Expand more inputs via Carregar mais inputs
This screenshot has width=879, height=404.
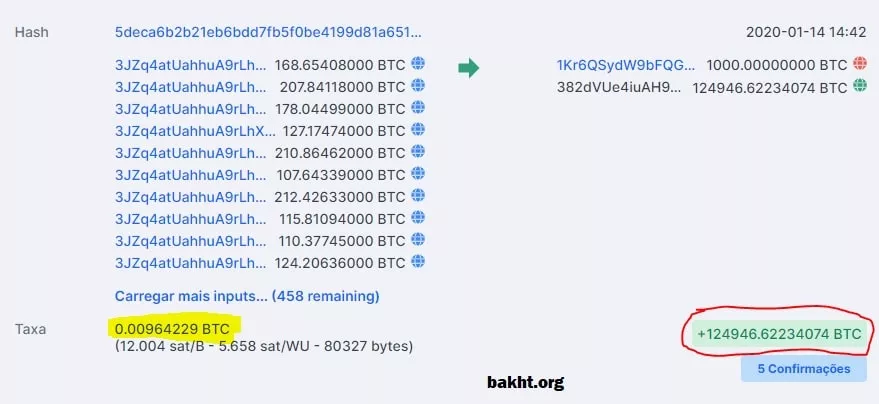tap(247, 296)
